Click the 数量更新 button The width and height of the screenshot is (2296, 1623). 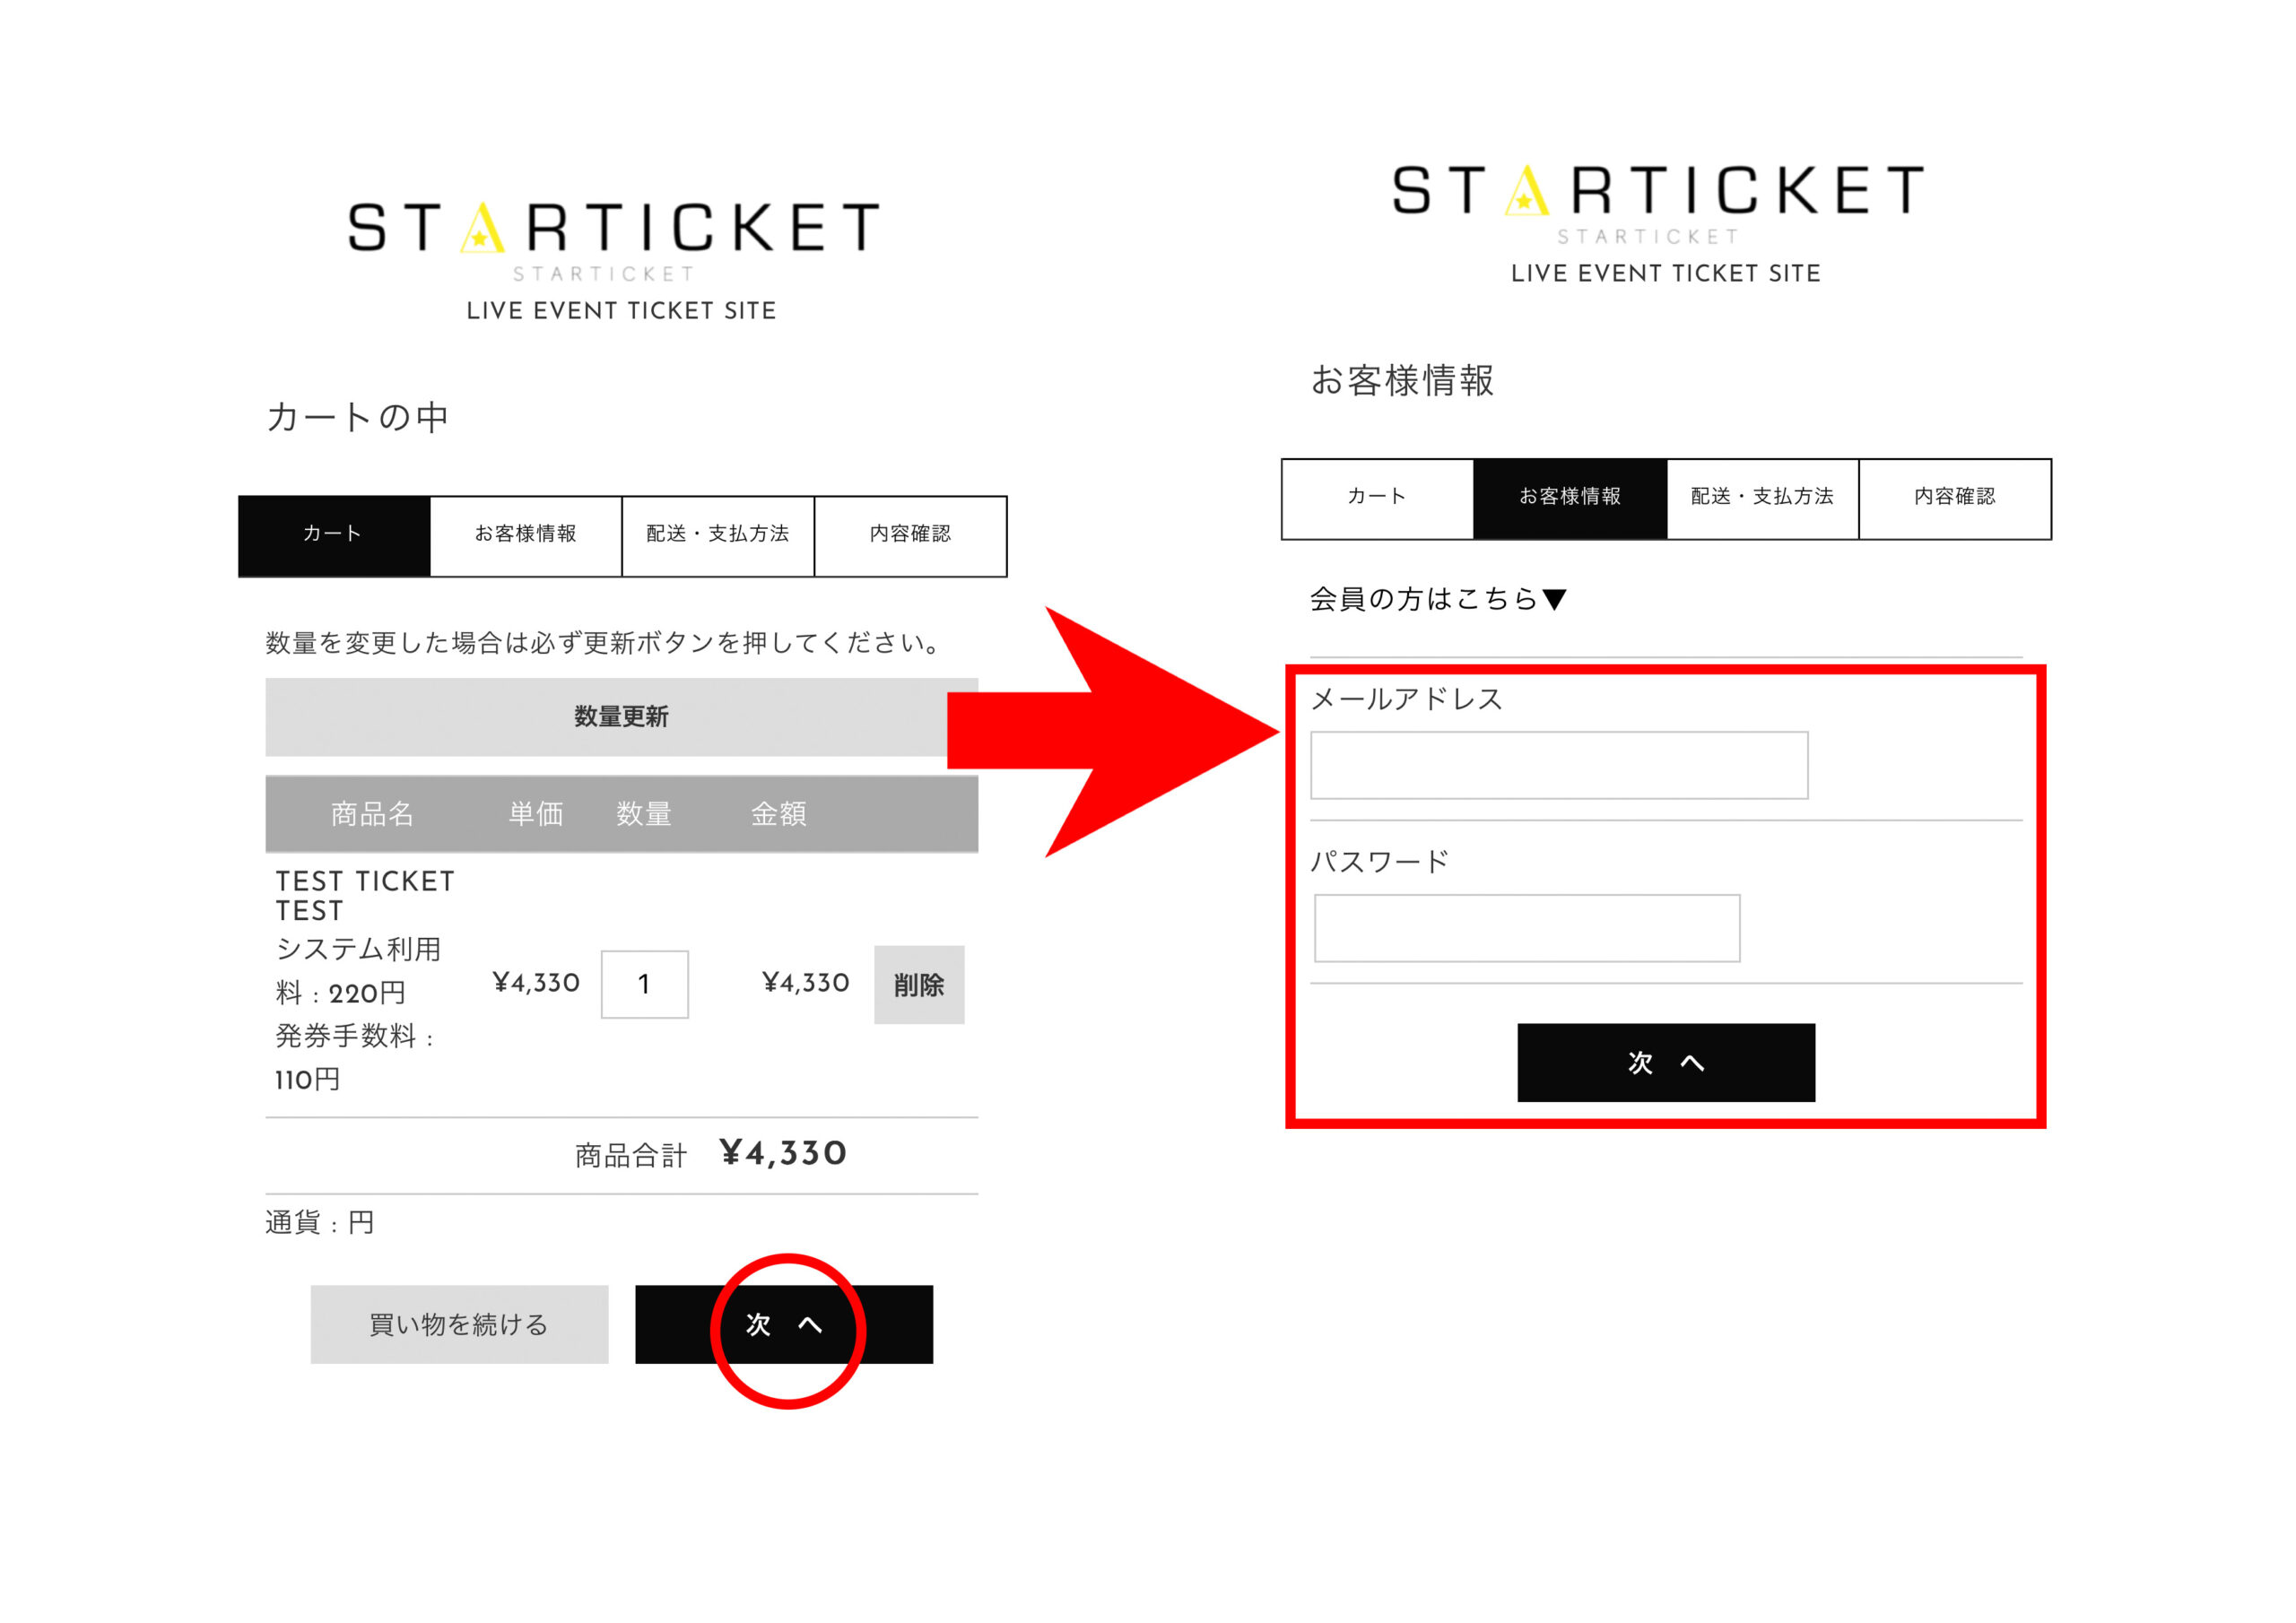point(621,717)
